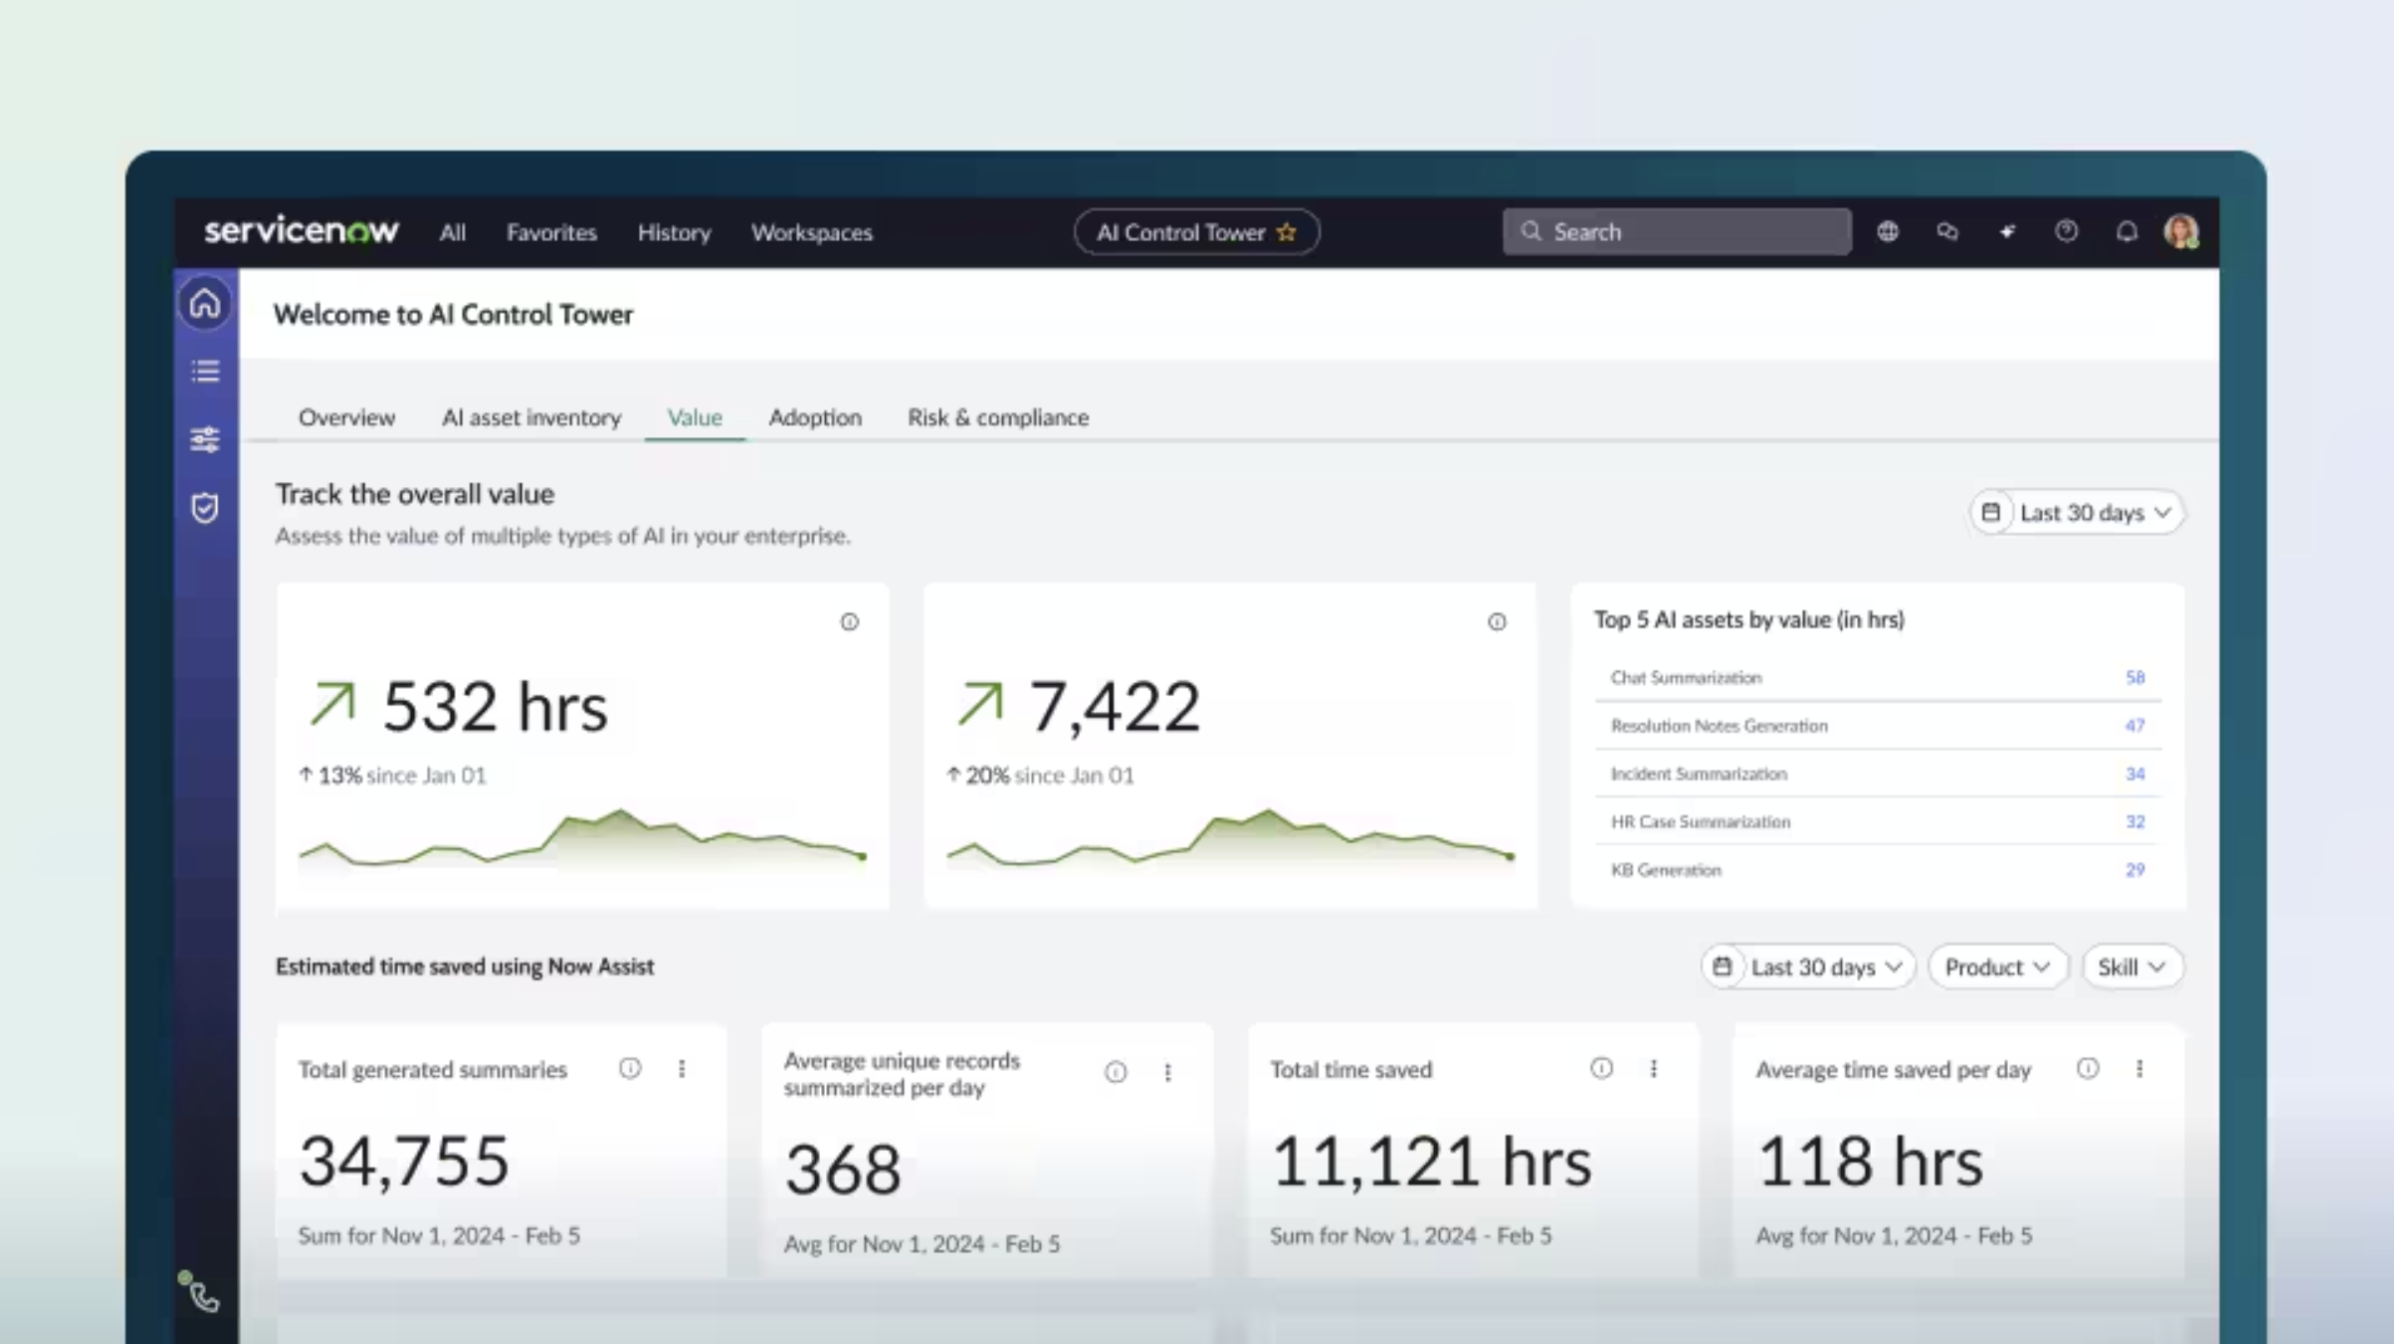Screen dimensions: 2394x1344
Task: Click the value 29 for KB Generation
Action: pos(2135,870)
